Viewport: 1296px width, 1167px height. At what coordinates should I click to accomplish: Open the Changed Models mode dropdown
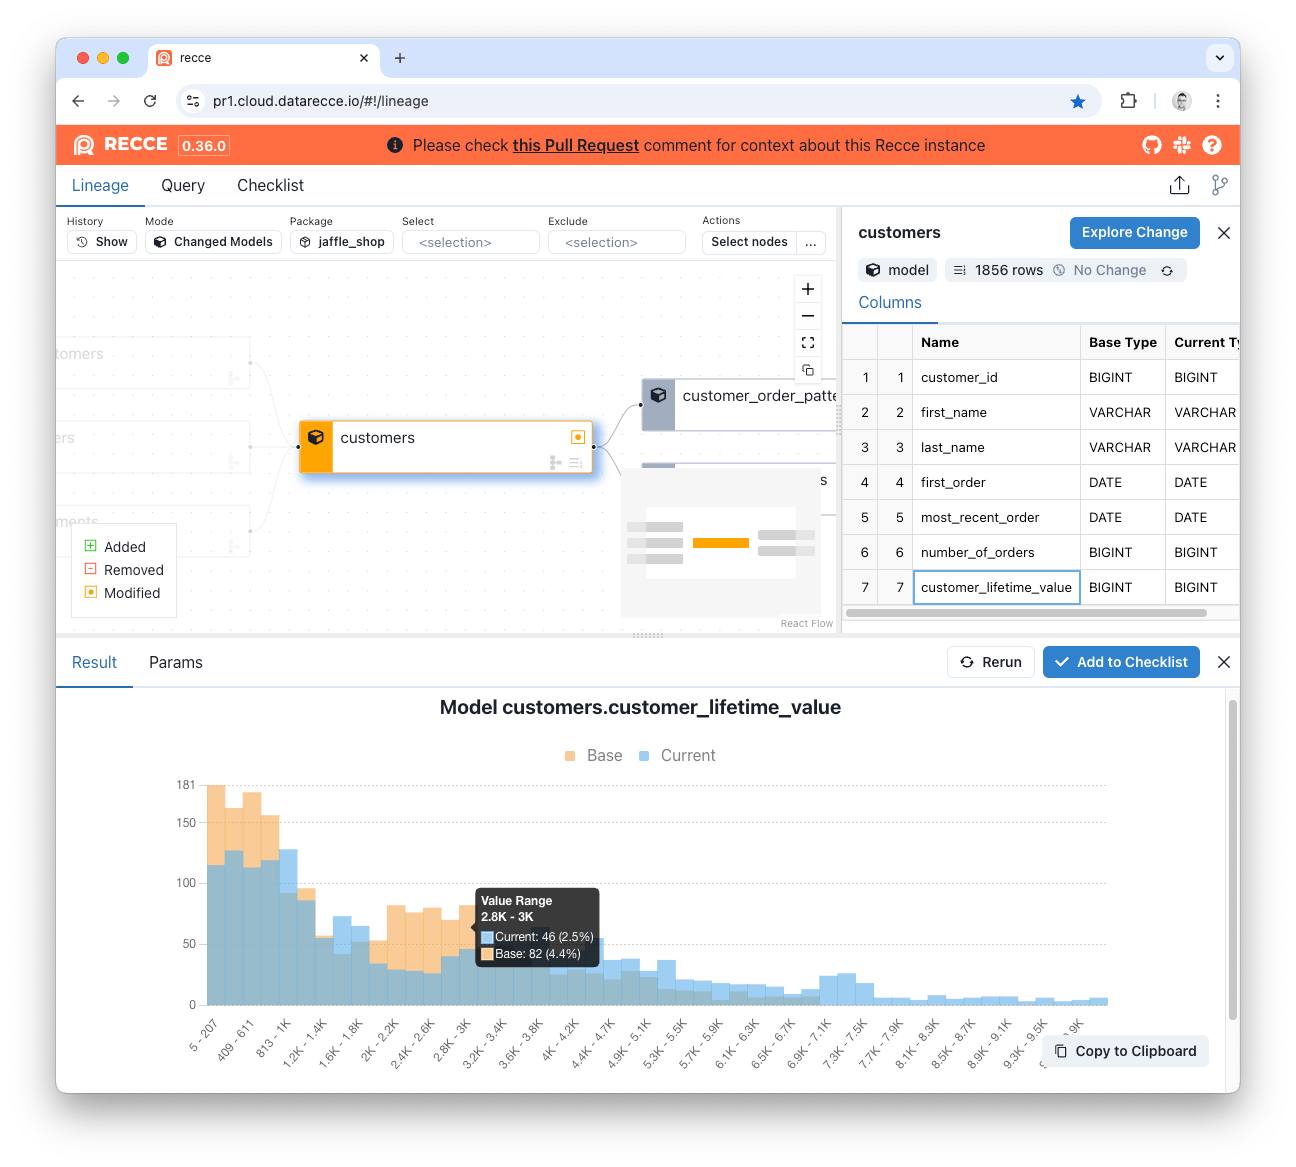click(213, 242)
